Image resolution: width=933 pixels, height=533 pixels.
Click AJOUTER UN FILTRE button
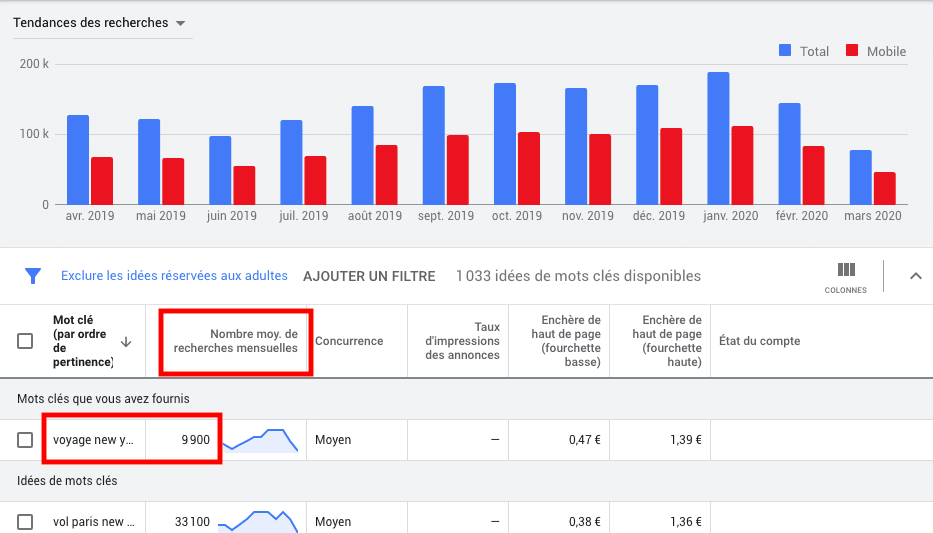tap(369, 276)
